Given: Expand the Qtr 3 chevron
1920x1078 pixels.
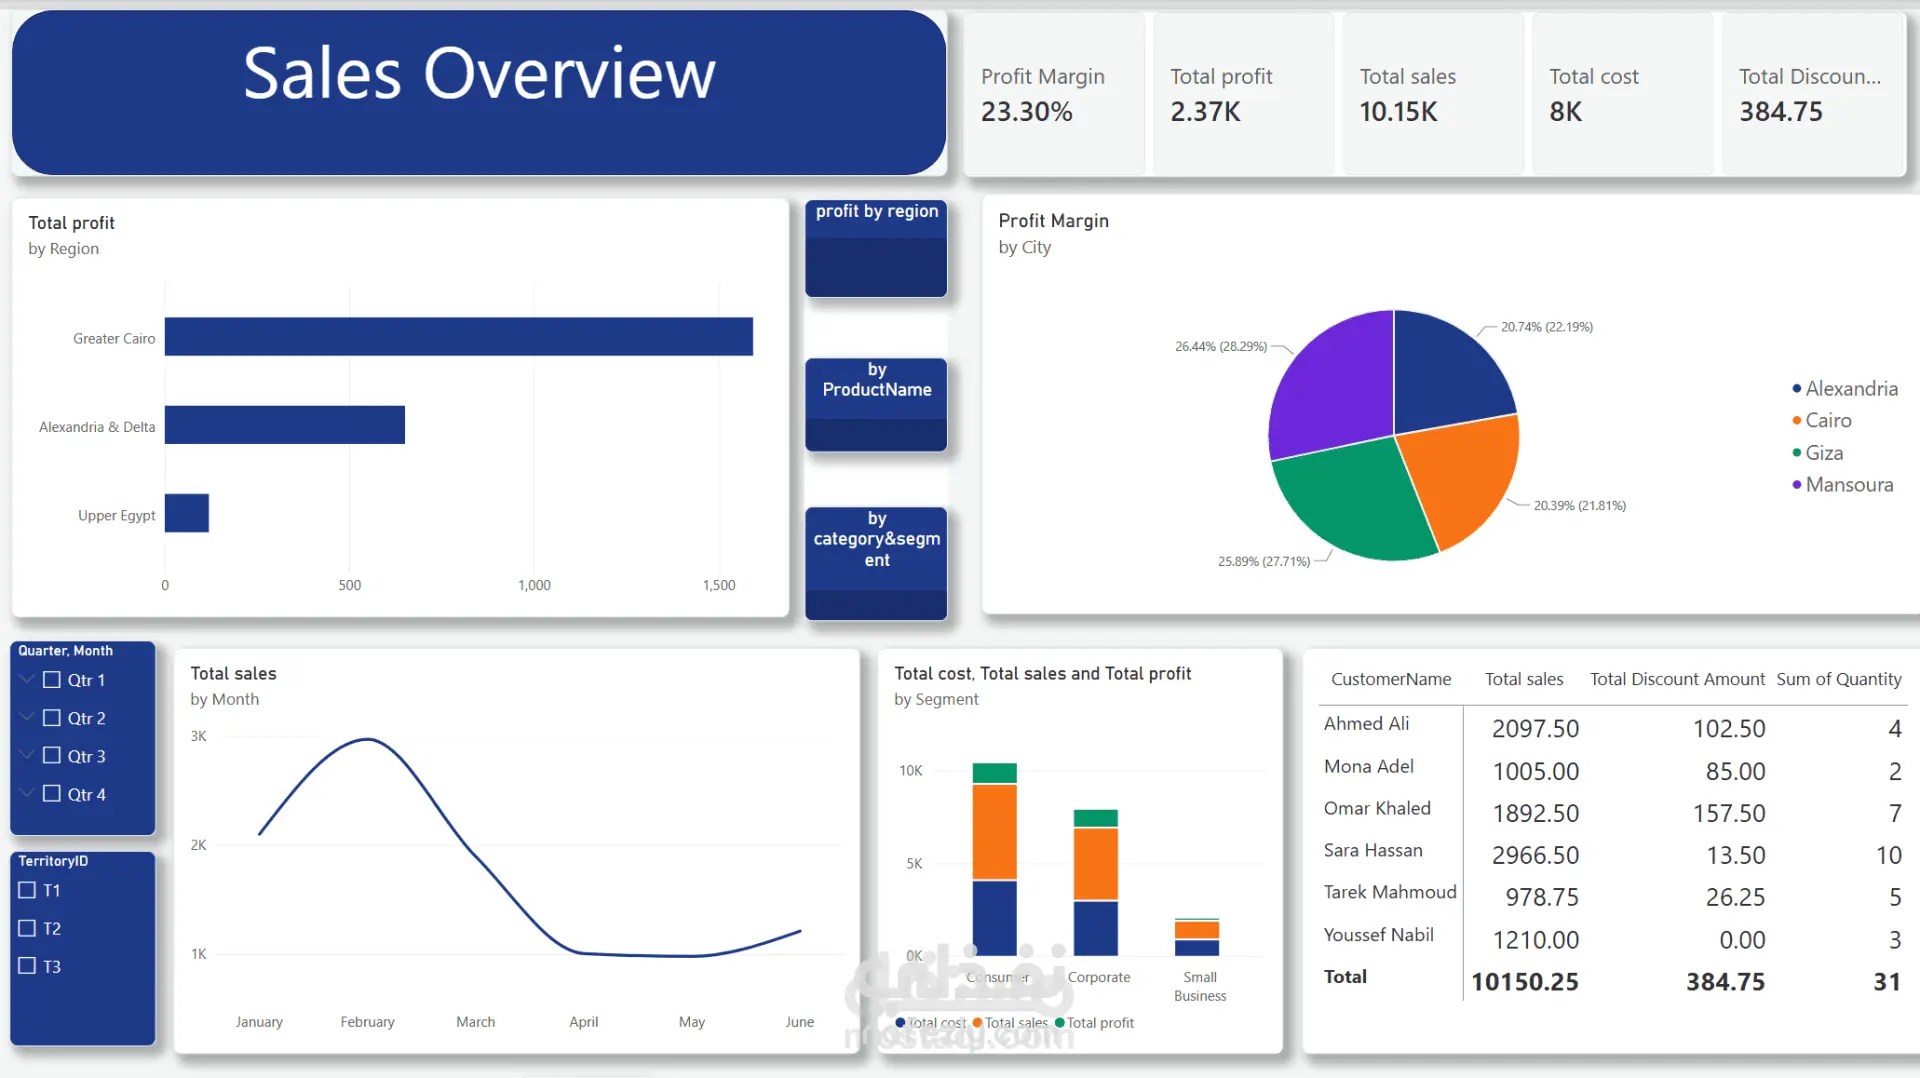Looking at the screenshot, I should tap(27, 755).
